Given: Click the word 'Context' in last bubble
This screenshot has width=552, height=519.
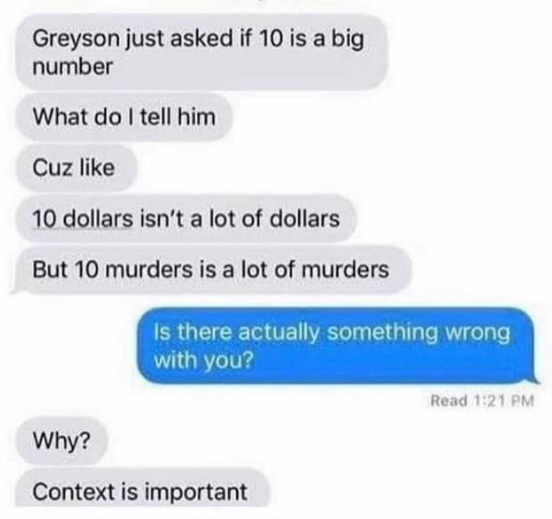Looking at the screenshot, I should point(74,492).
